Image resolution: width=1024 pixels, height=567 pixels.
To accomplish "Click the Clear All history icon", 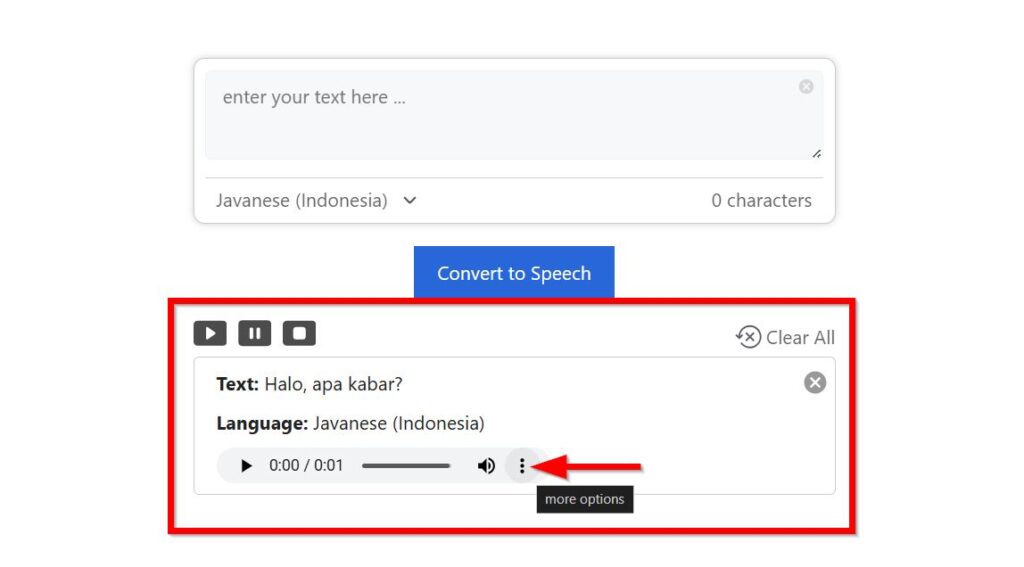I will click(748, 337).
